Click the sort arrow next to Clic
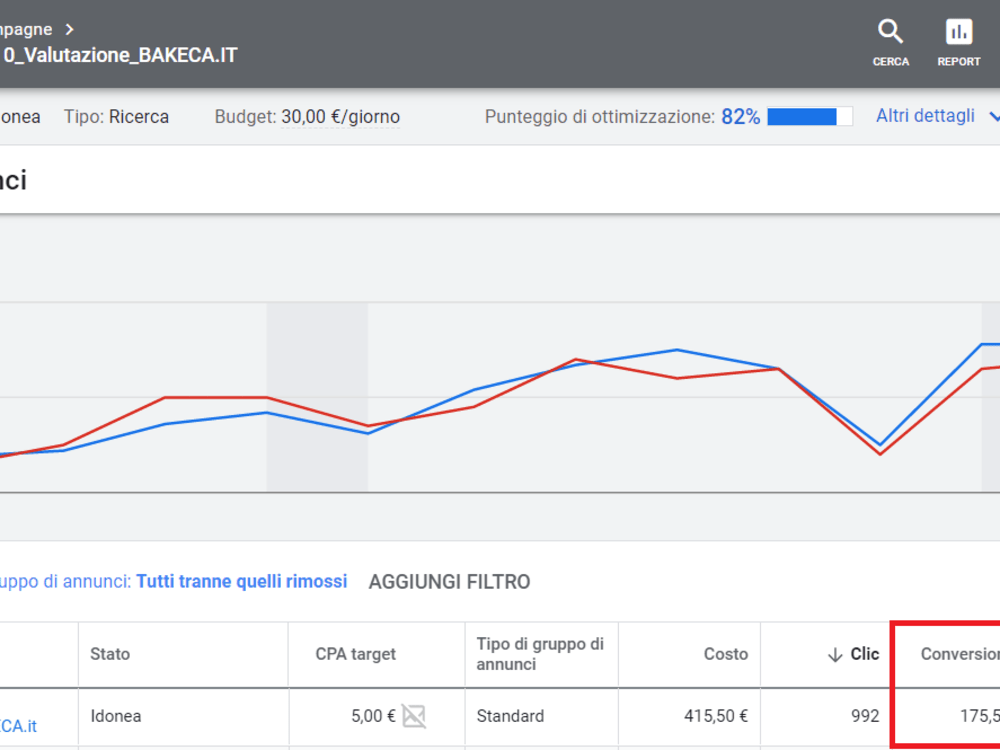Image resolution: width=1000 pixels, height=750 pixels. point(835,655)
